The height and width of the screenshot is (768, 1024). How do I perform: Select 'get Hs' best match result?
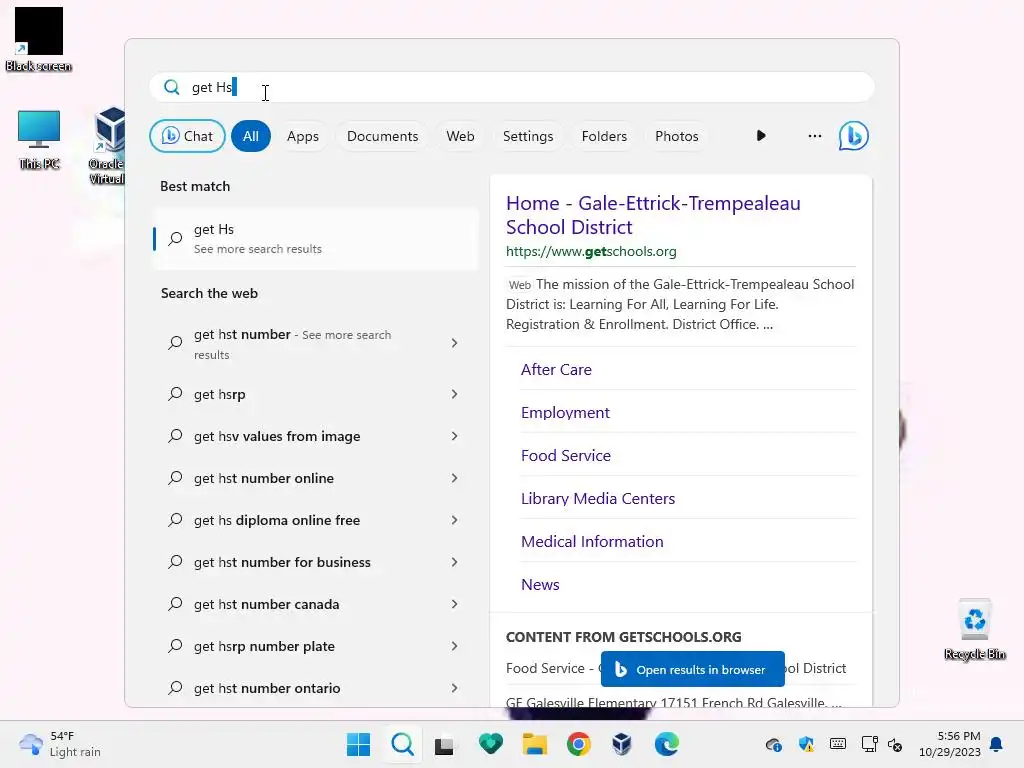316,238
